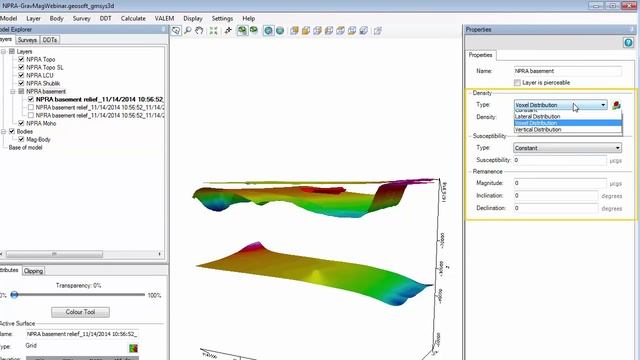Click the non-highlighted blue globe icon

[280, 31]
